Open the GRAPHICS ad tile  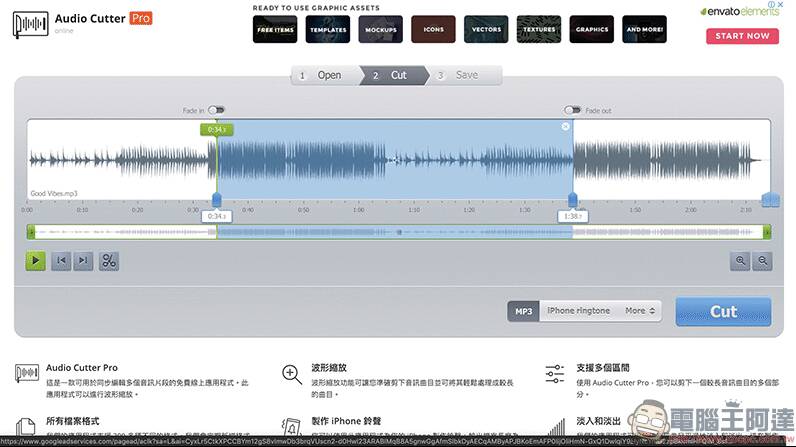click(x=592, y=29)
